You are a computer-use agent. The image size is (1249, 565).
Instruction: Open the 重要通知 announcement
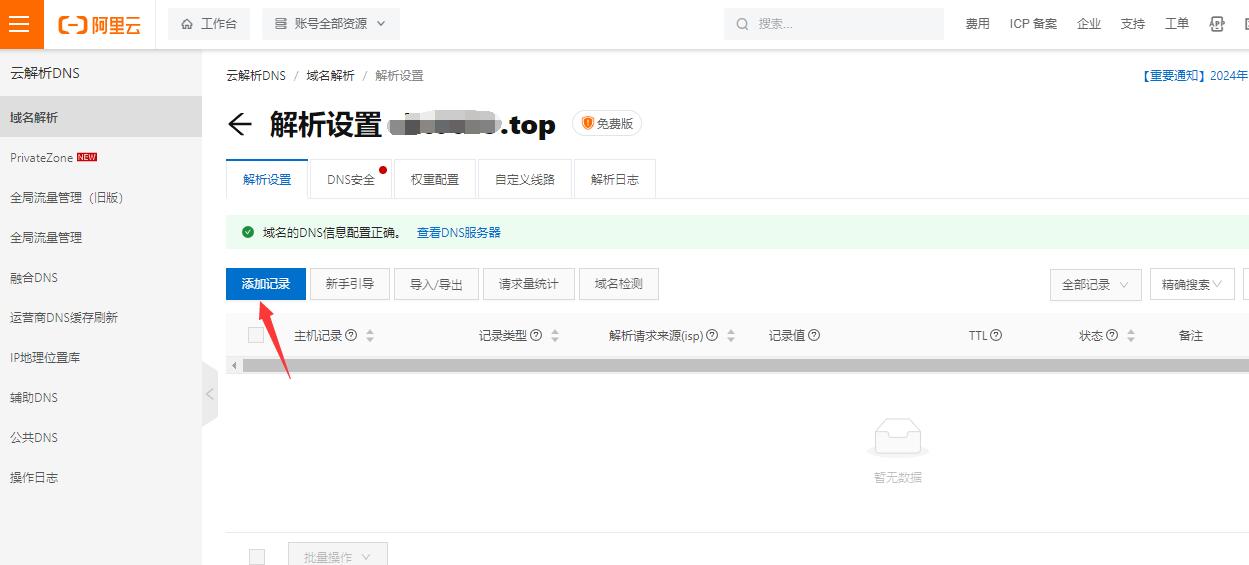click(x=1194, y=76)
